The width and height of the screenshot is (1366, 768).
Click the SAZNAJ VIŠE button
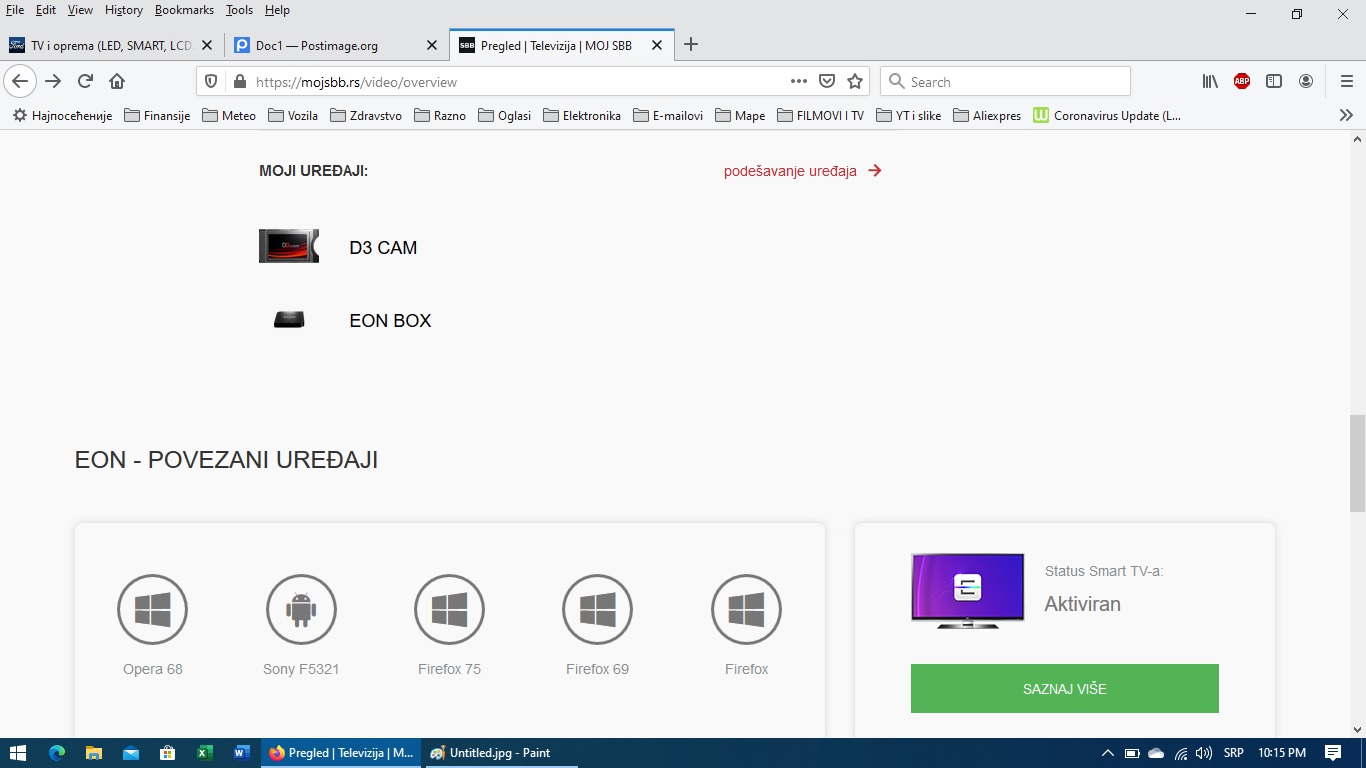coord(1064,688)
